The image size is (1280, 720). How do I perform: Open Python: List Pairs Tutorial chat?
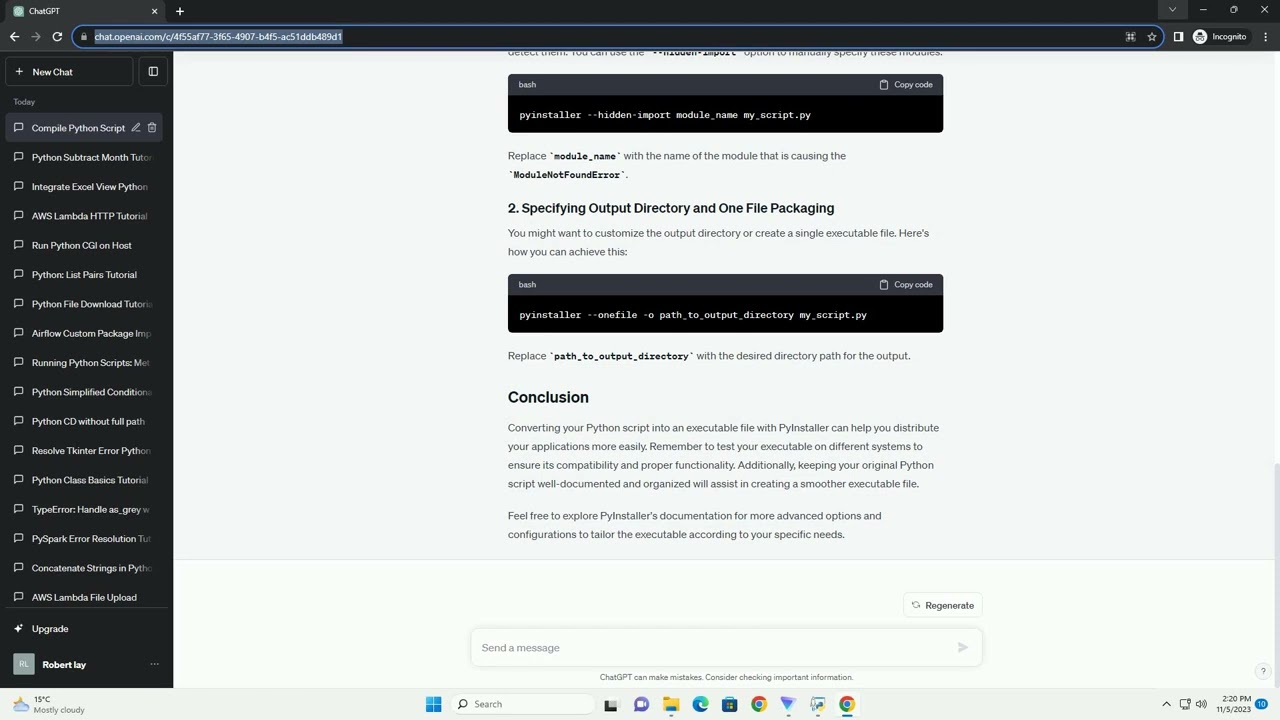click(86, 275)
